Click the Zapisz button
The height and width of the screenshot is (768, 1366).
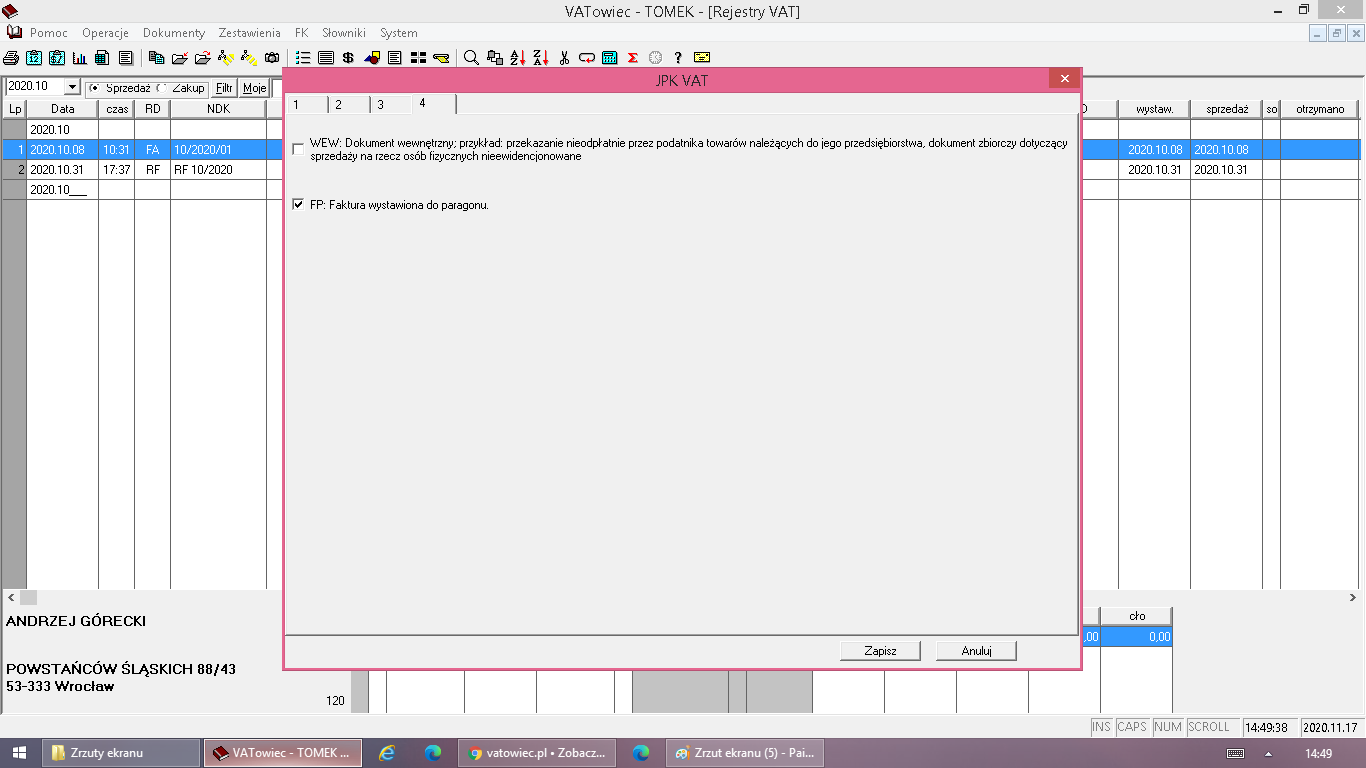point(880,651)
